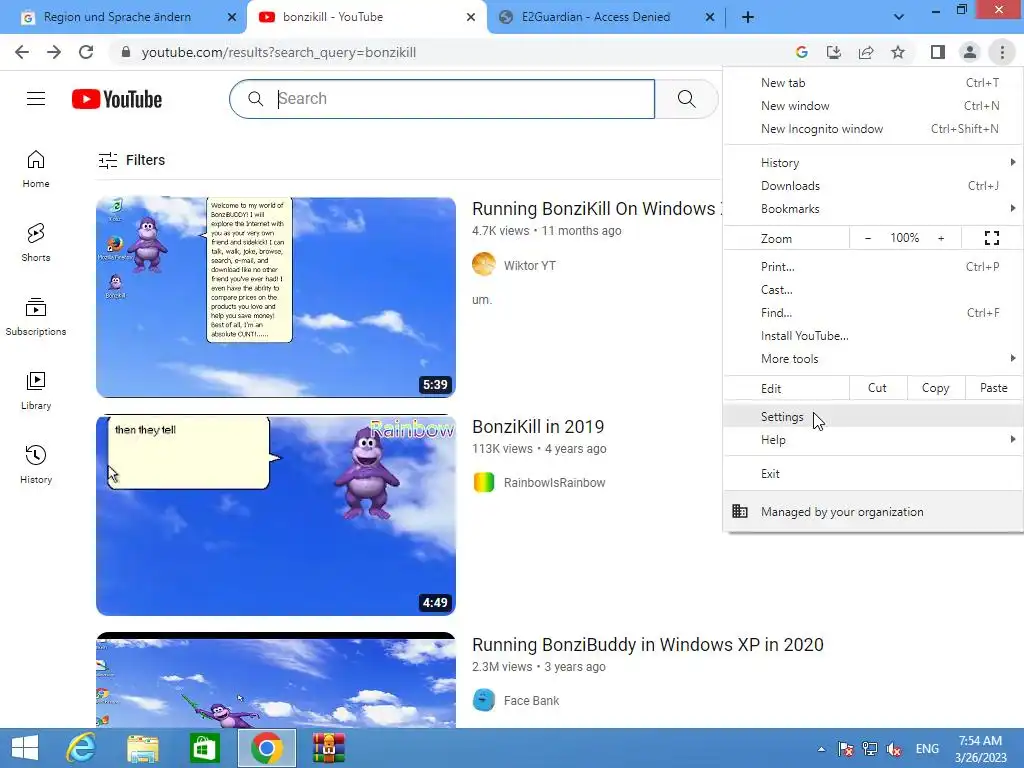Bookmark this page with star icon
This screenshot has width=1024, height=768.
[898, 52]
